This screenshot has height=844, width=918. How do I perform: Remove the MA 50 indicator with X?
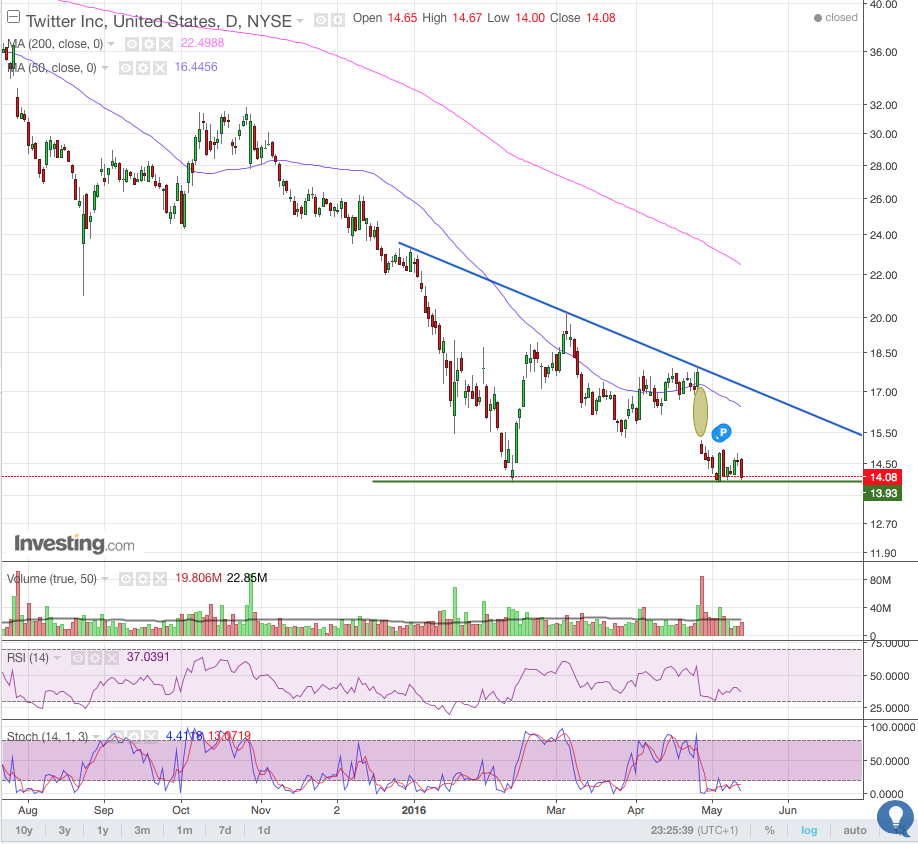coord(160,68)
